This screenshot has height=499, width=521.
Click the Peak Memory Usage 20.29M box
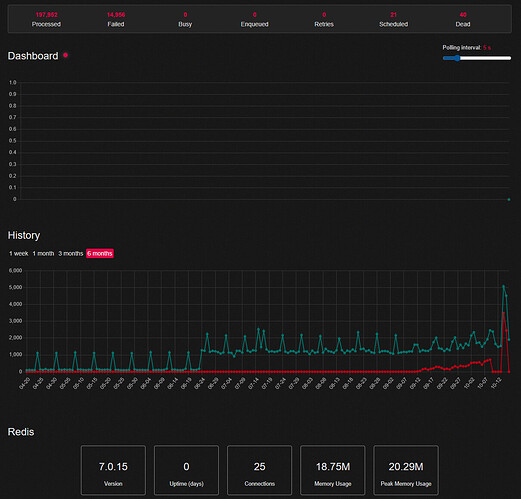(406, 470)
